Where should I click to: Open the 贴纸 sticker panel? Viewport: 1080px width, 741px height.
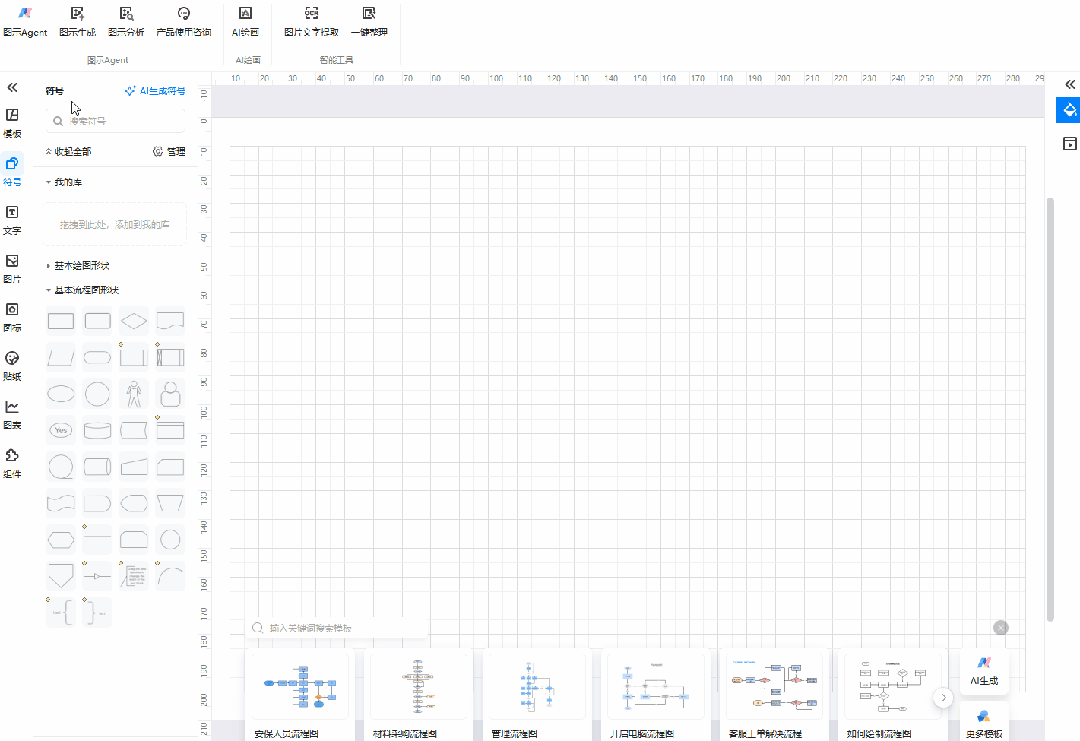coord(12,364)
